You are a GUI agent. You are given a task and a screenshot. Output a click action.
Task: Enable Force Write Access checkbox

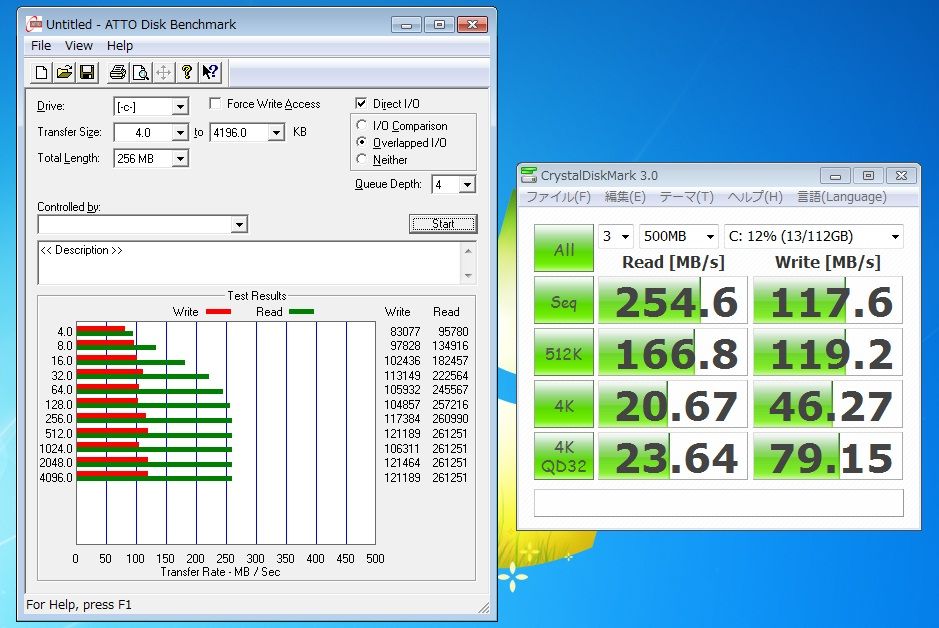tap(215, 104)
